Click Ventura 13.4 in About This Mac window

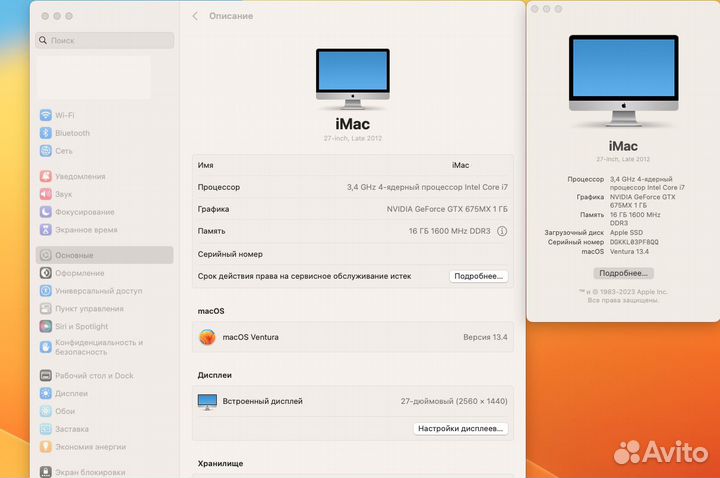(x=629, y=252)
